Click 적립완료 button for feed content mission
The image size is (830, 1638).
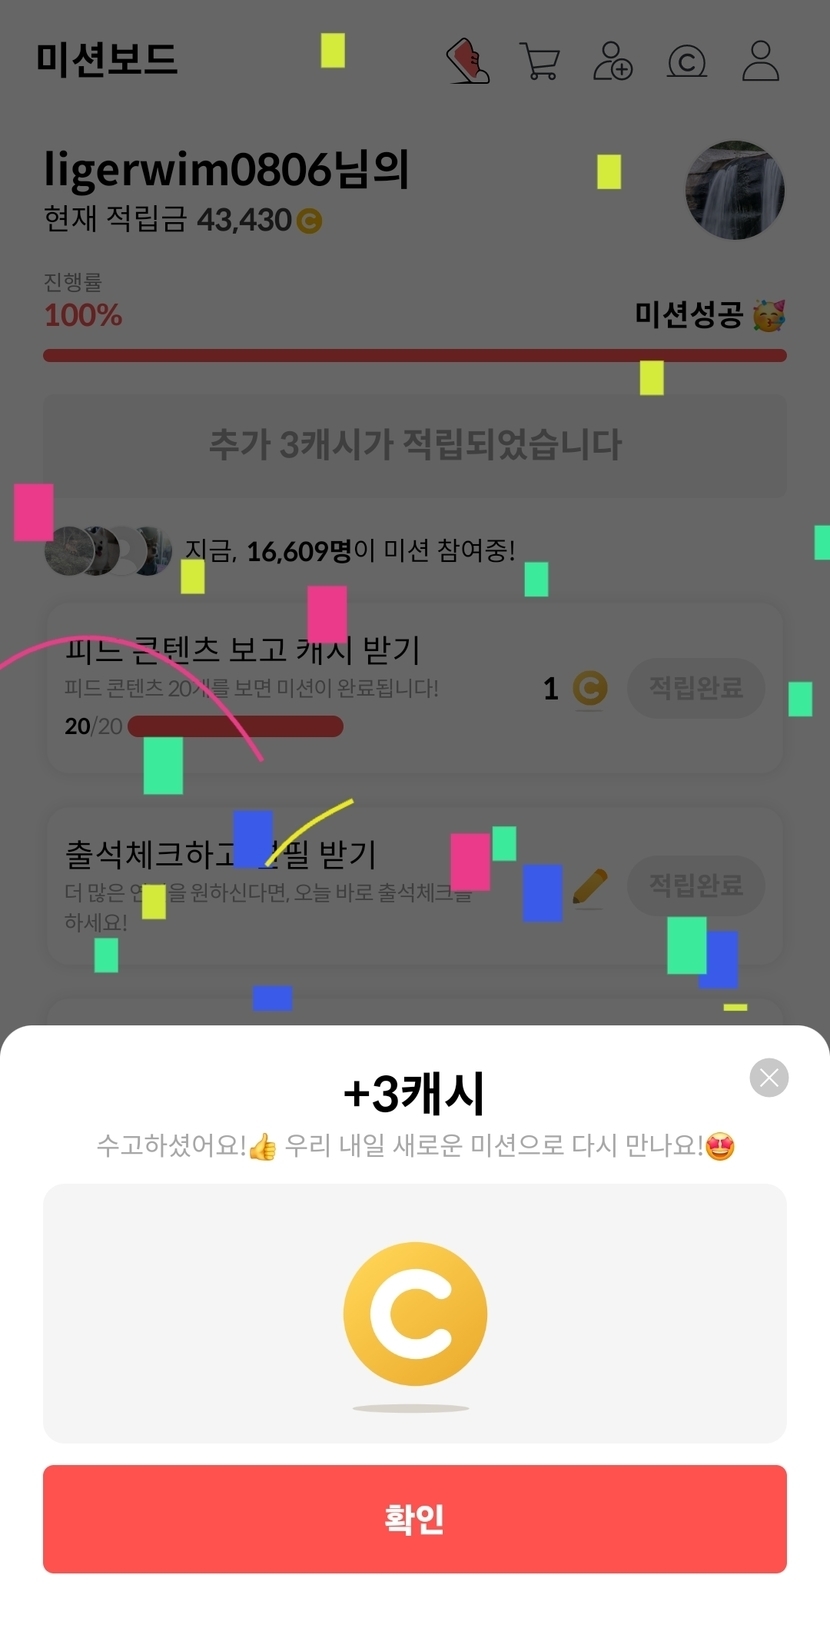click(x=696, y=688)
